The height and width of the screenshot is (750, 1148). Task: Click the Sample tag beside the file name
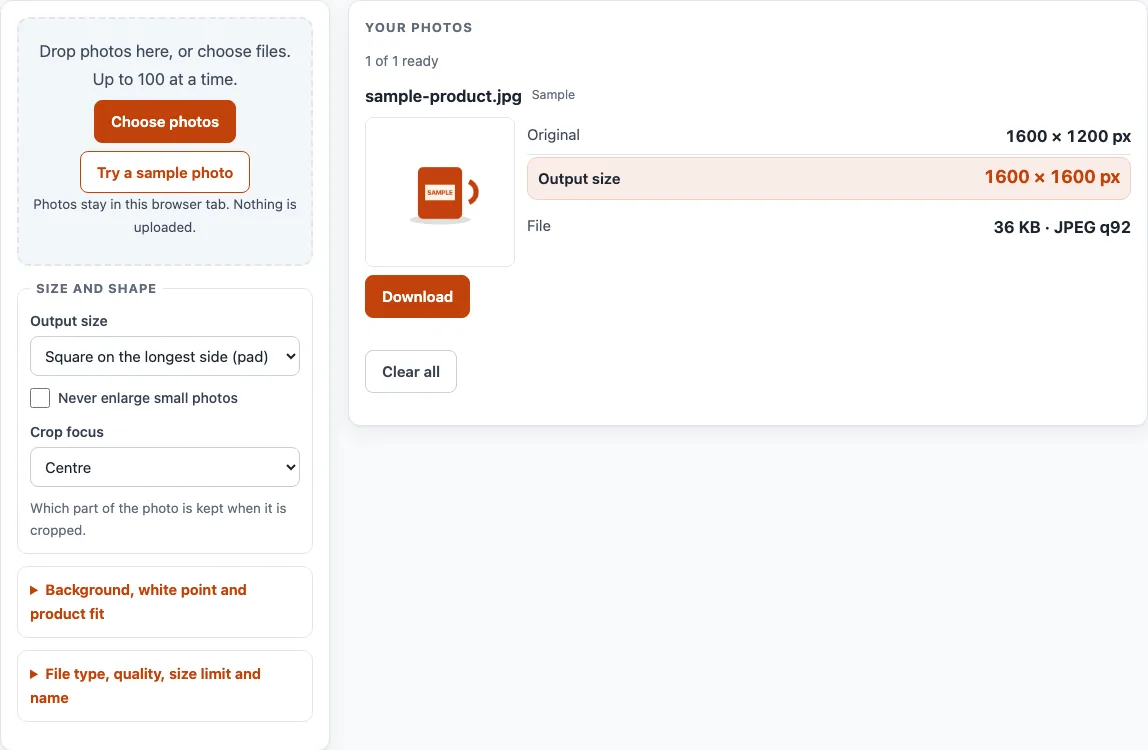coord(553,94)
